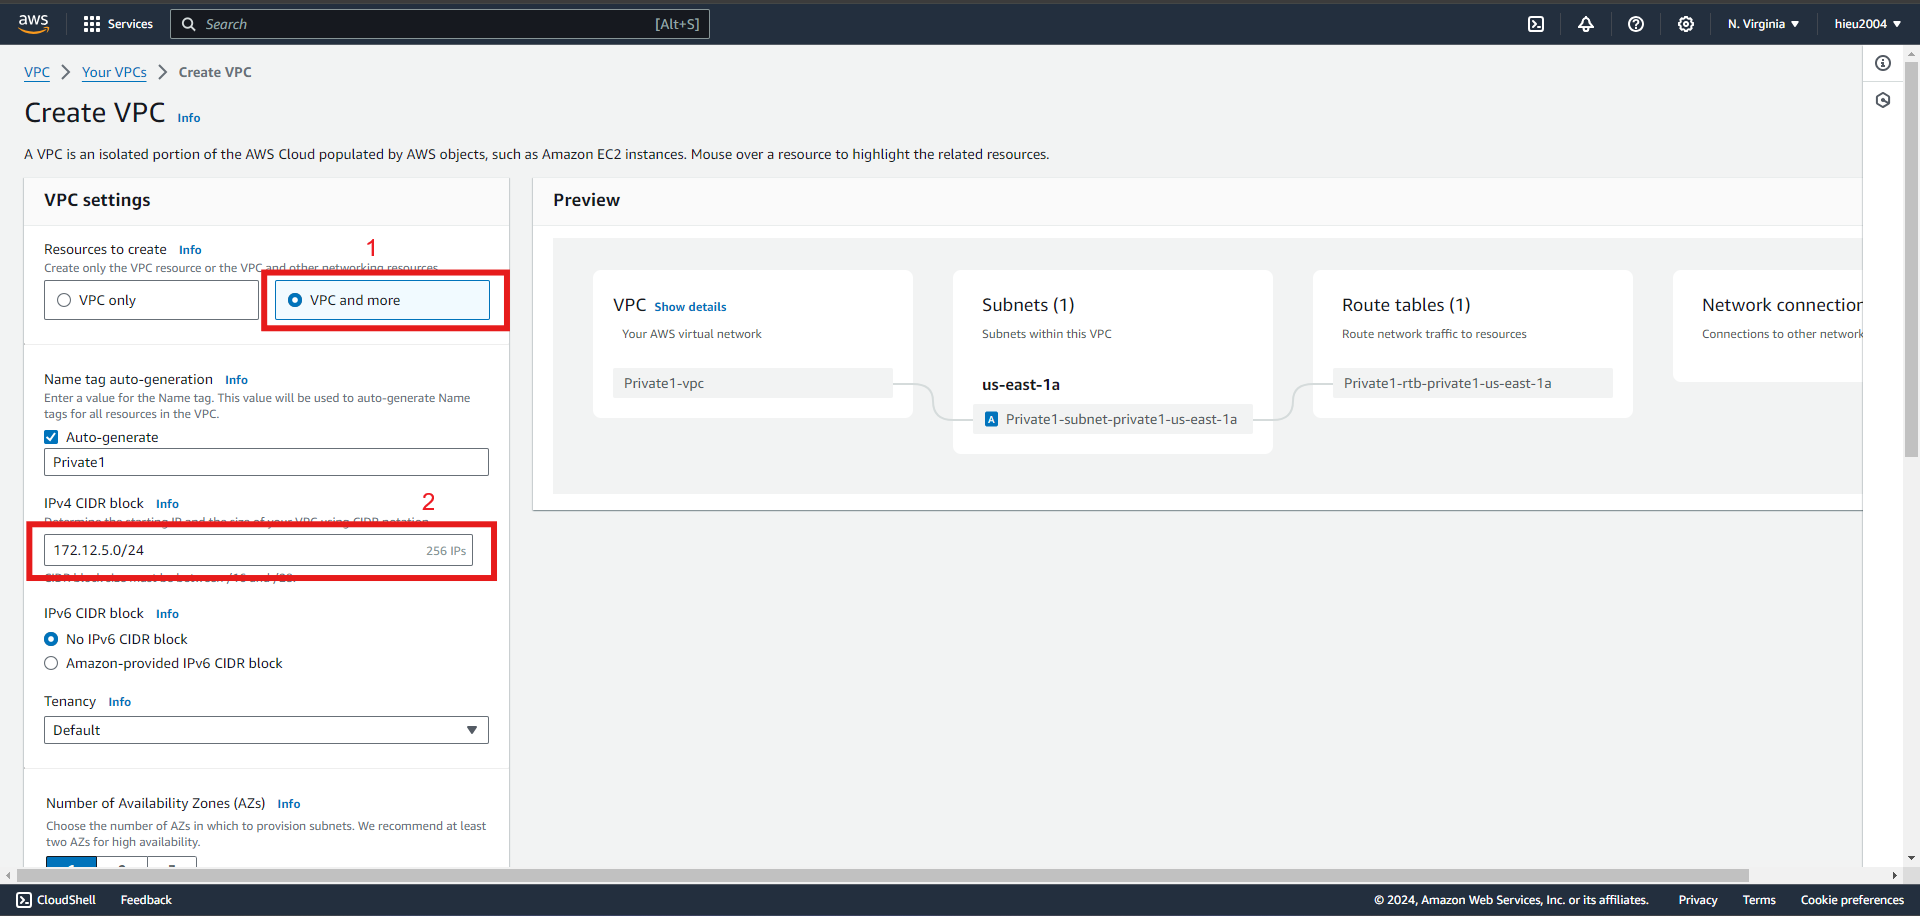
Task: Open the settings gear icon
Action: 1686,24
